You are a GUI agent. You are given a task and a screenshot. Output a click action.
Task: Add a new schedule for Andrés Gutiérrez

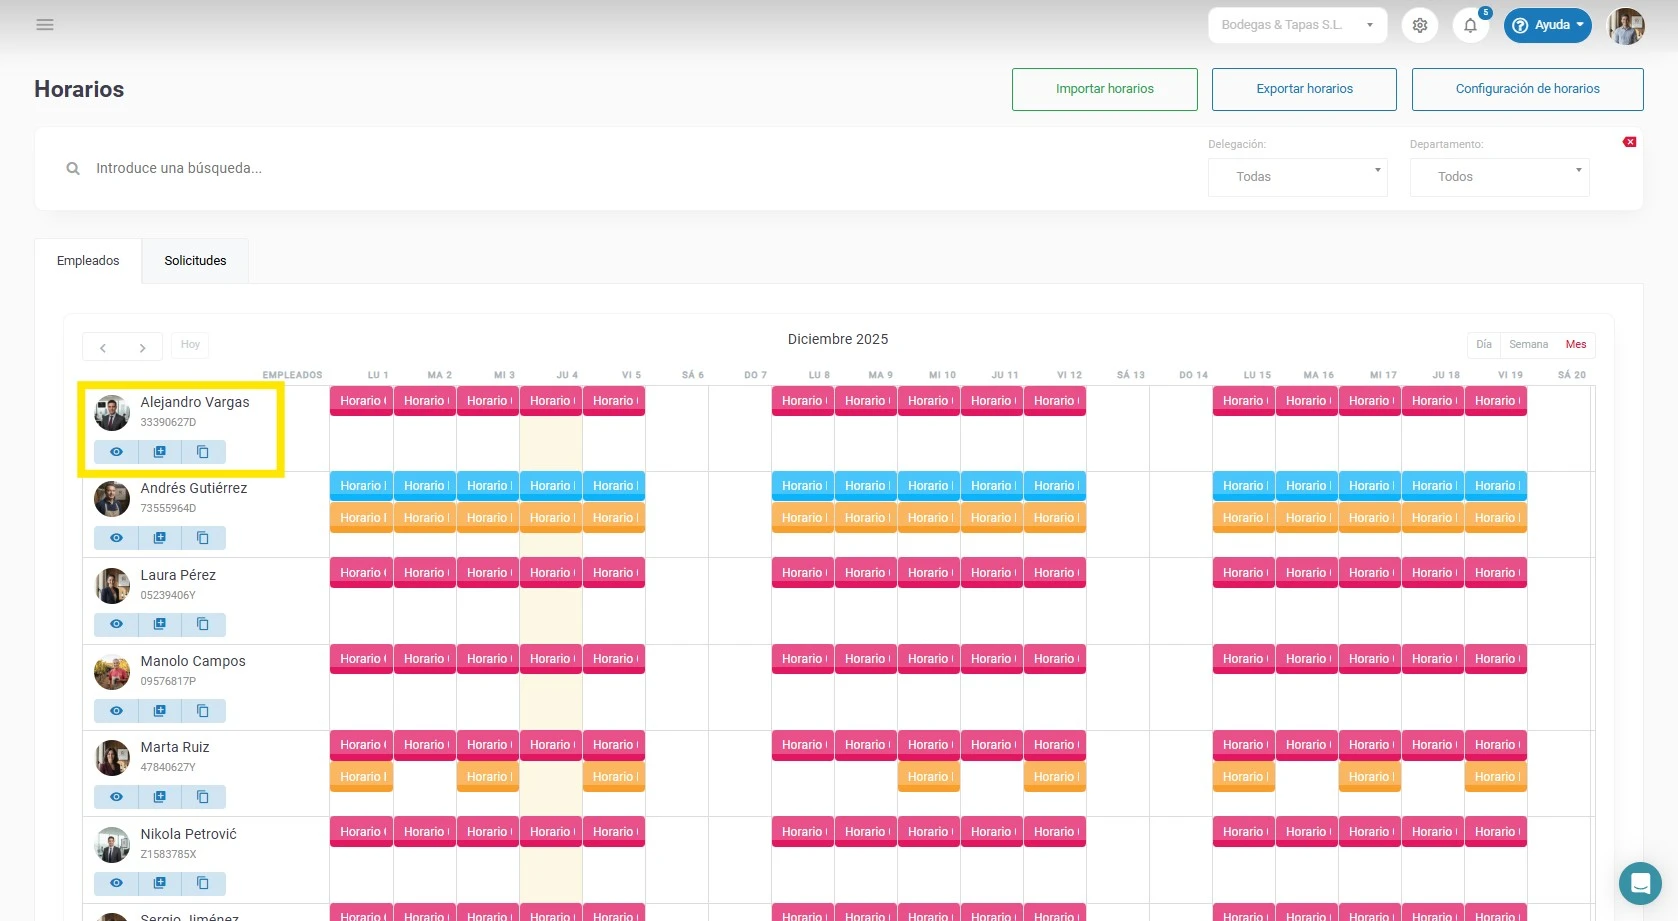click(x=160, y=538)
